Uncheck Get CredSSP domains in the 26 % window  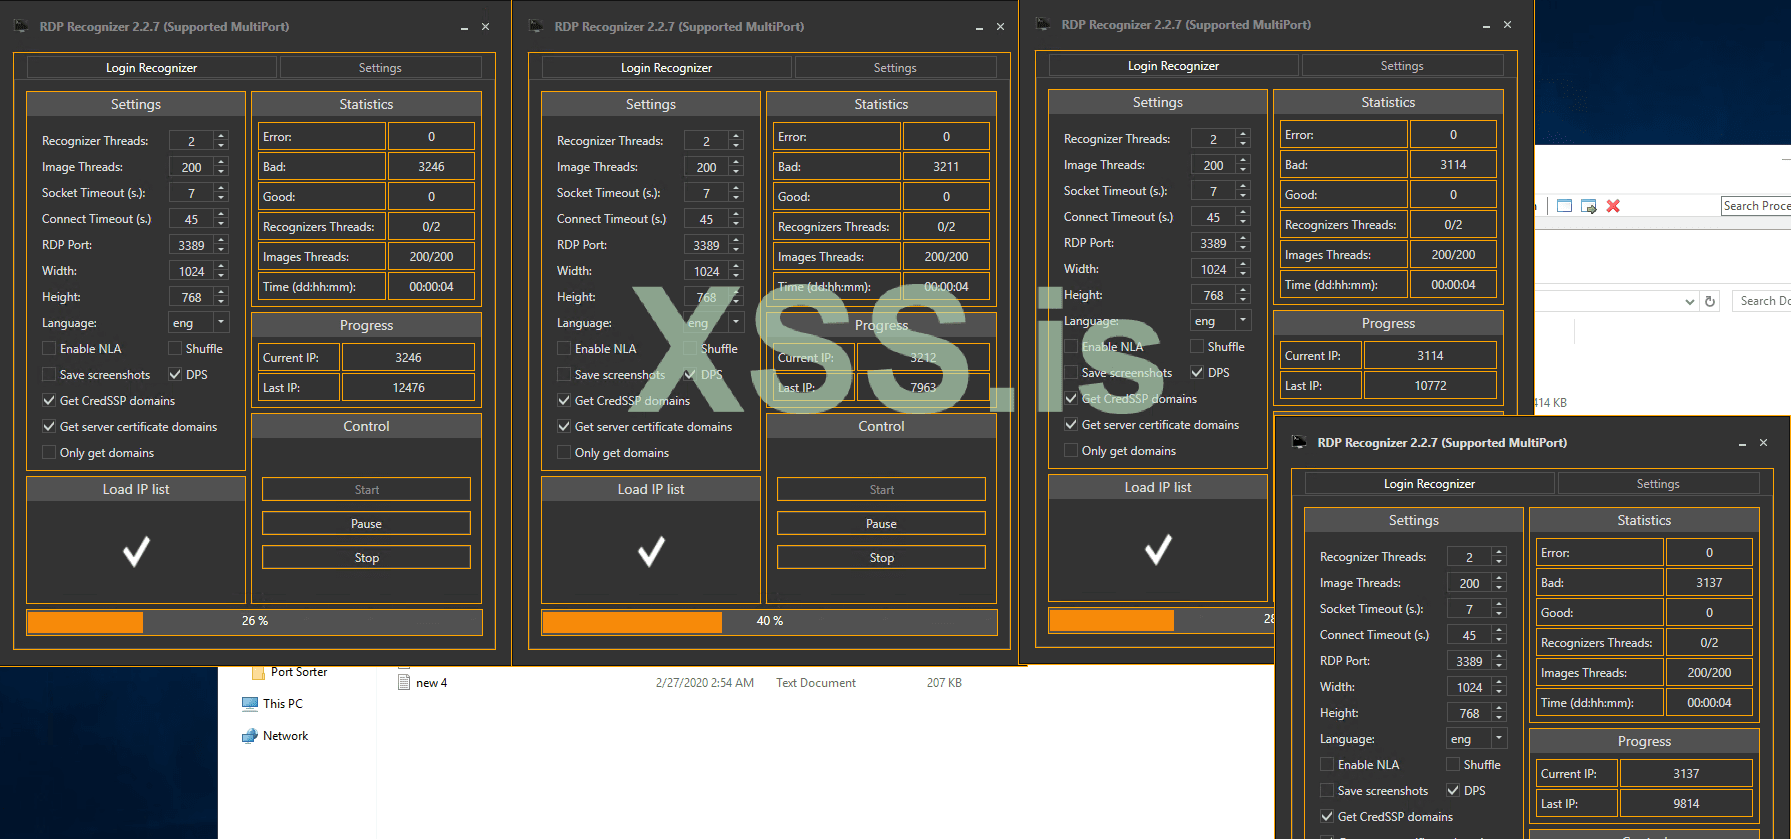pos(49,401)
